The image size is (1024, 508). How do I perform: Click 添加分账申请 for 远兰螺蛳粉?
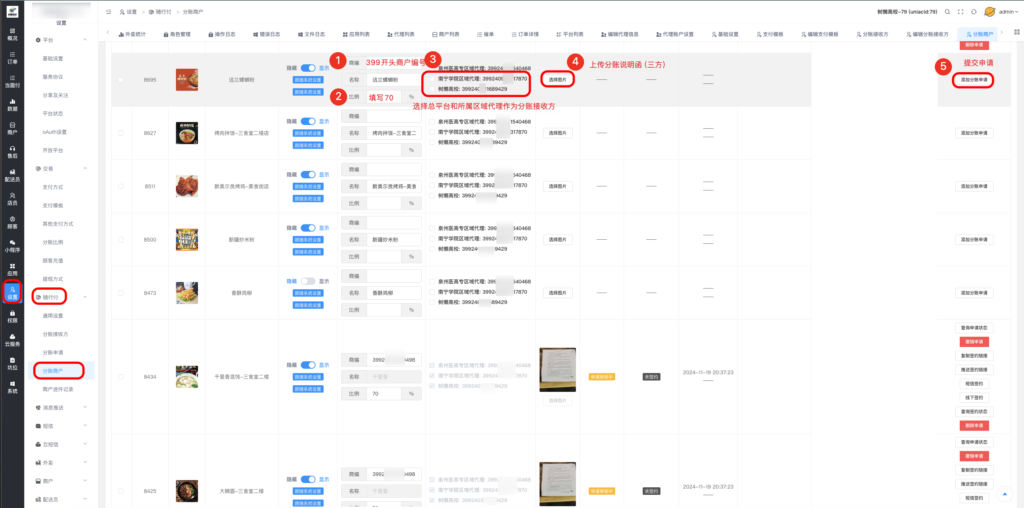click(974, 80)
